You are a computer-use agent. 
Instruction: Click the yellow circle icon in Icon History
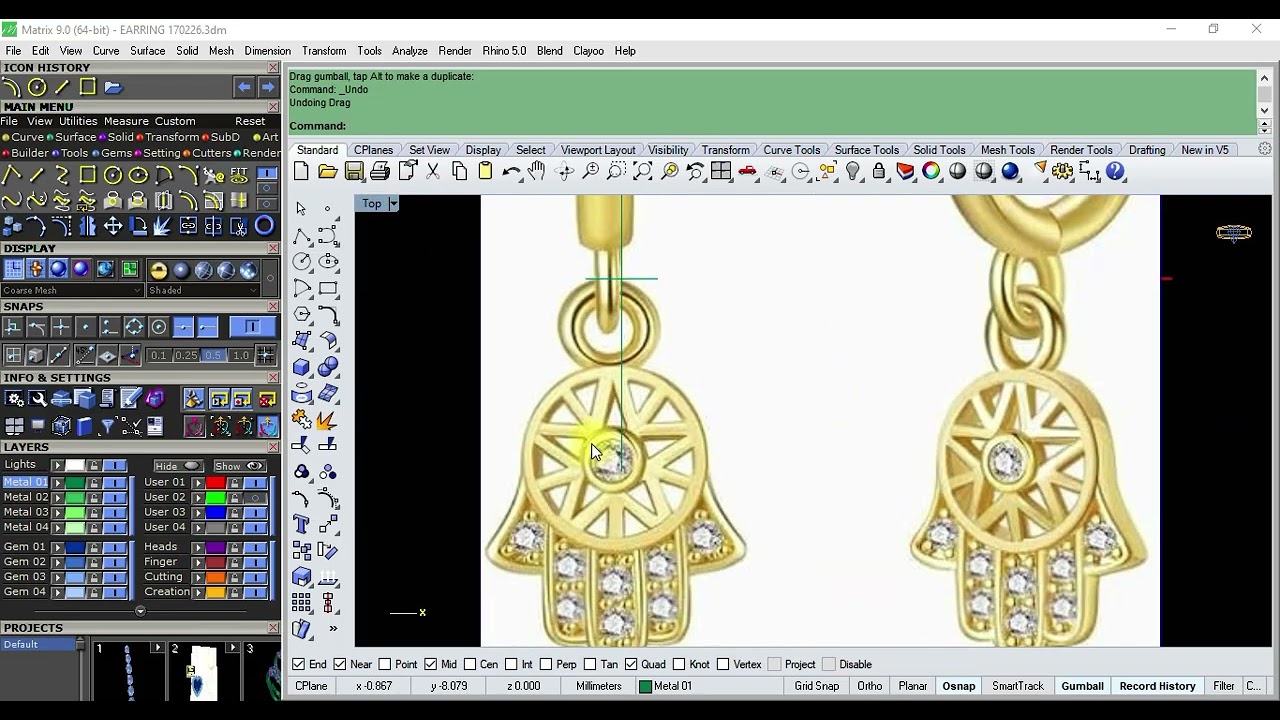point(37,87)
